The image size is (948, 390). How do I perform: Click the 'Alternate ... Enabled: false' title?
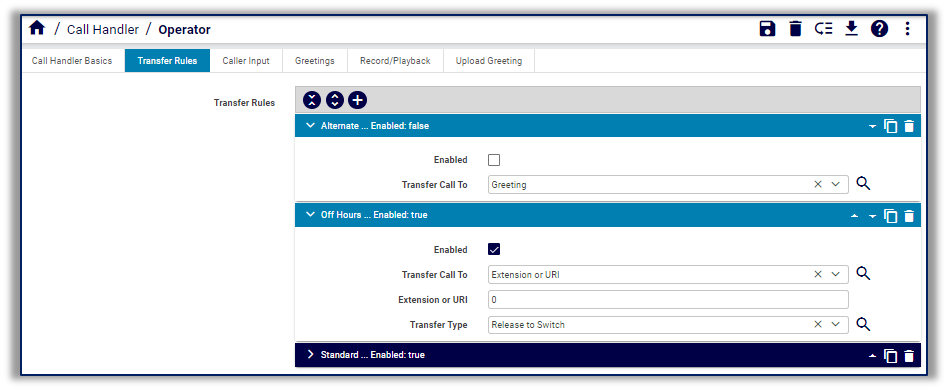375,126
